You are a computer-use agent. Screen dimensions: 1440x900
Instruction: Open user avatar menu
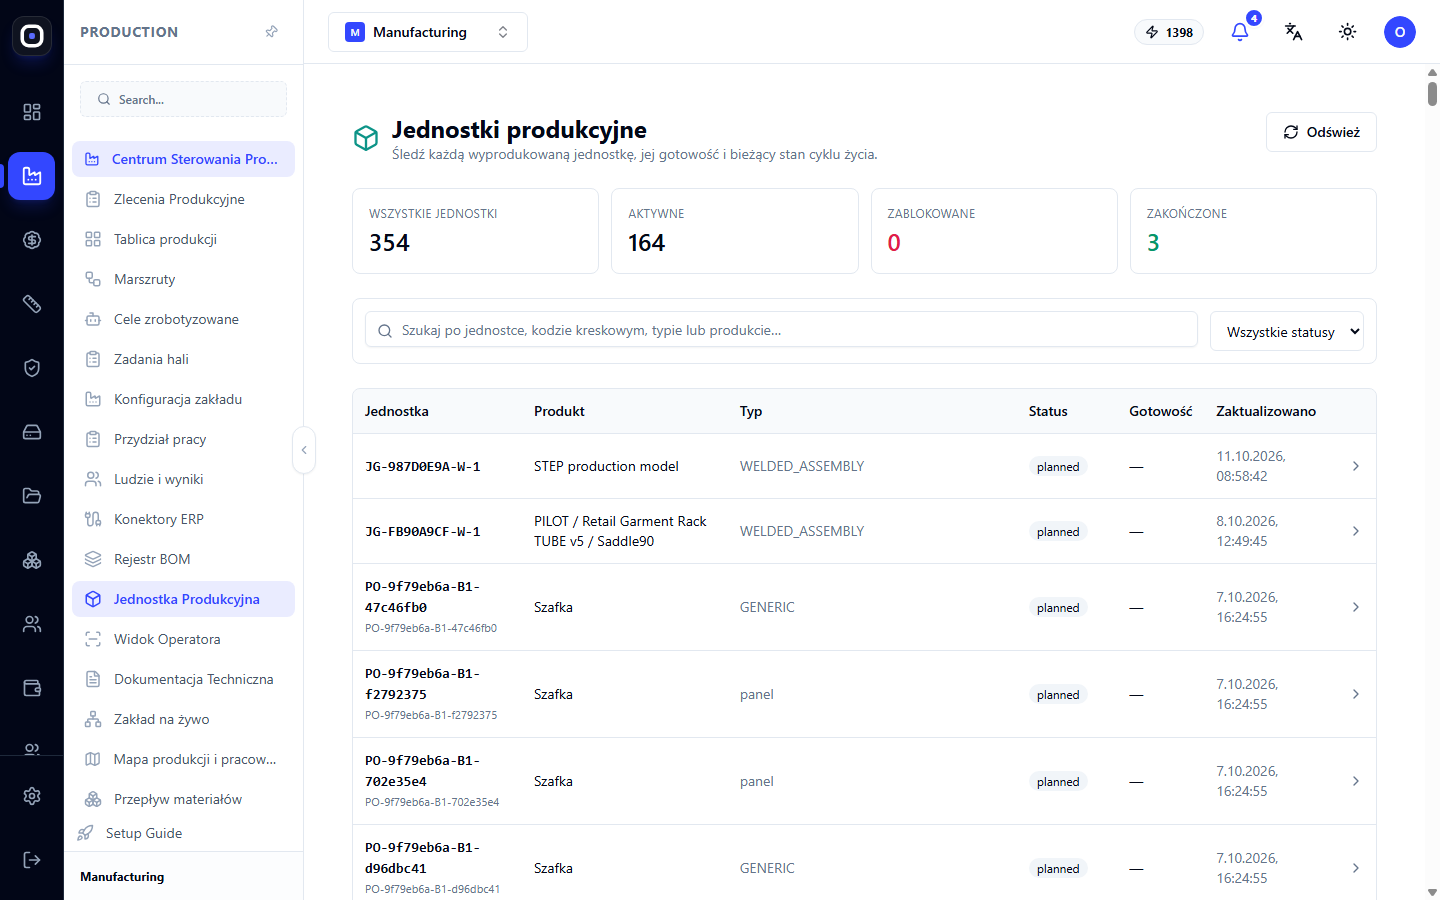click(x=1400, y=32)
